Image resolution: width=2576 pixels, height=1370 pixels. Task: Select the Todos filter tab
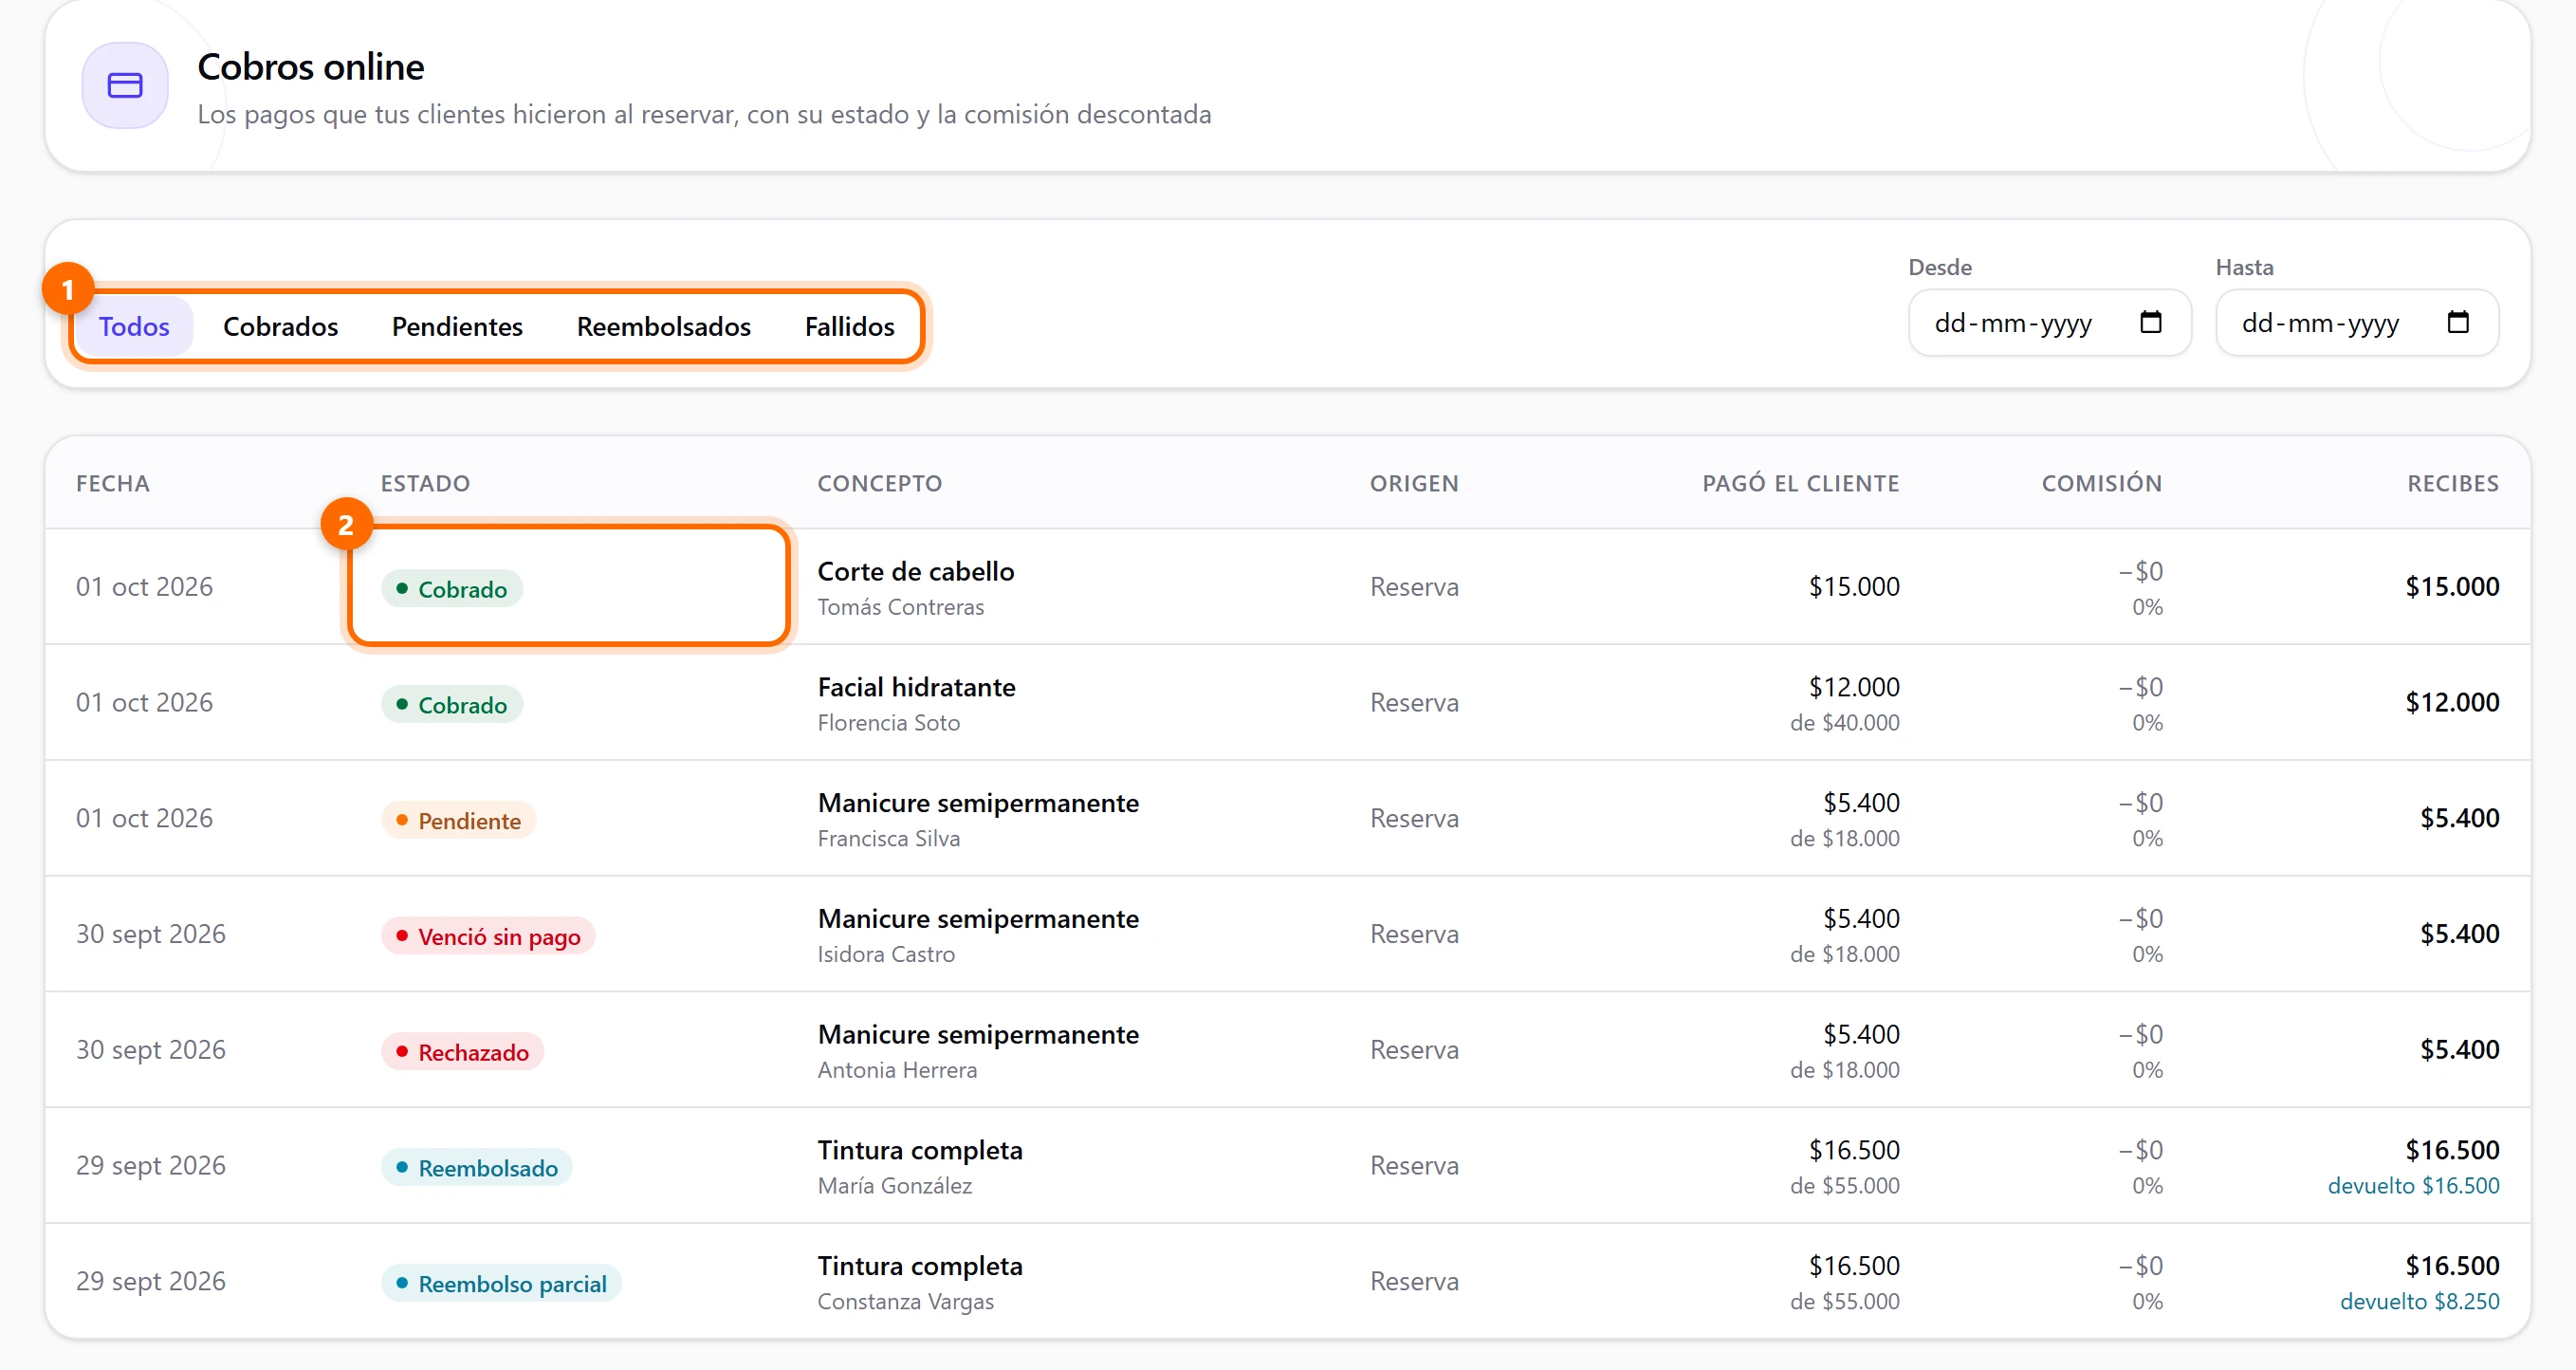pyautogui.click(x=134, y=326)
